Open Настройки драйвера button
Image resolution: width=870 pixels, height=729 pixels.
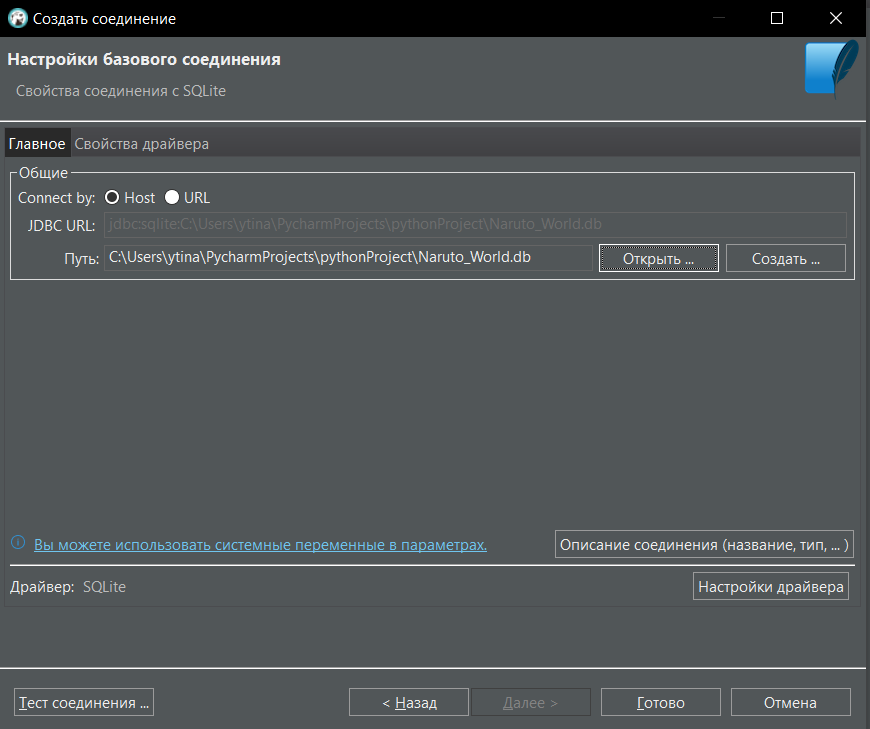pos(771,586)
